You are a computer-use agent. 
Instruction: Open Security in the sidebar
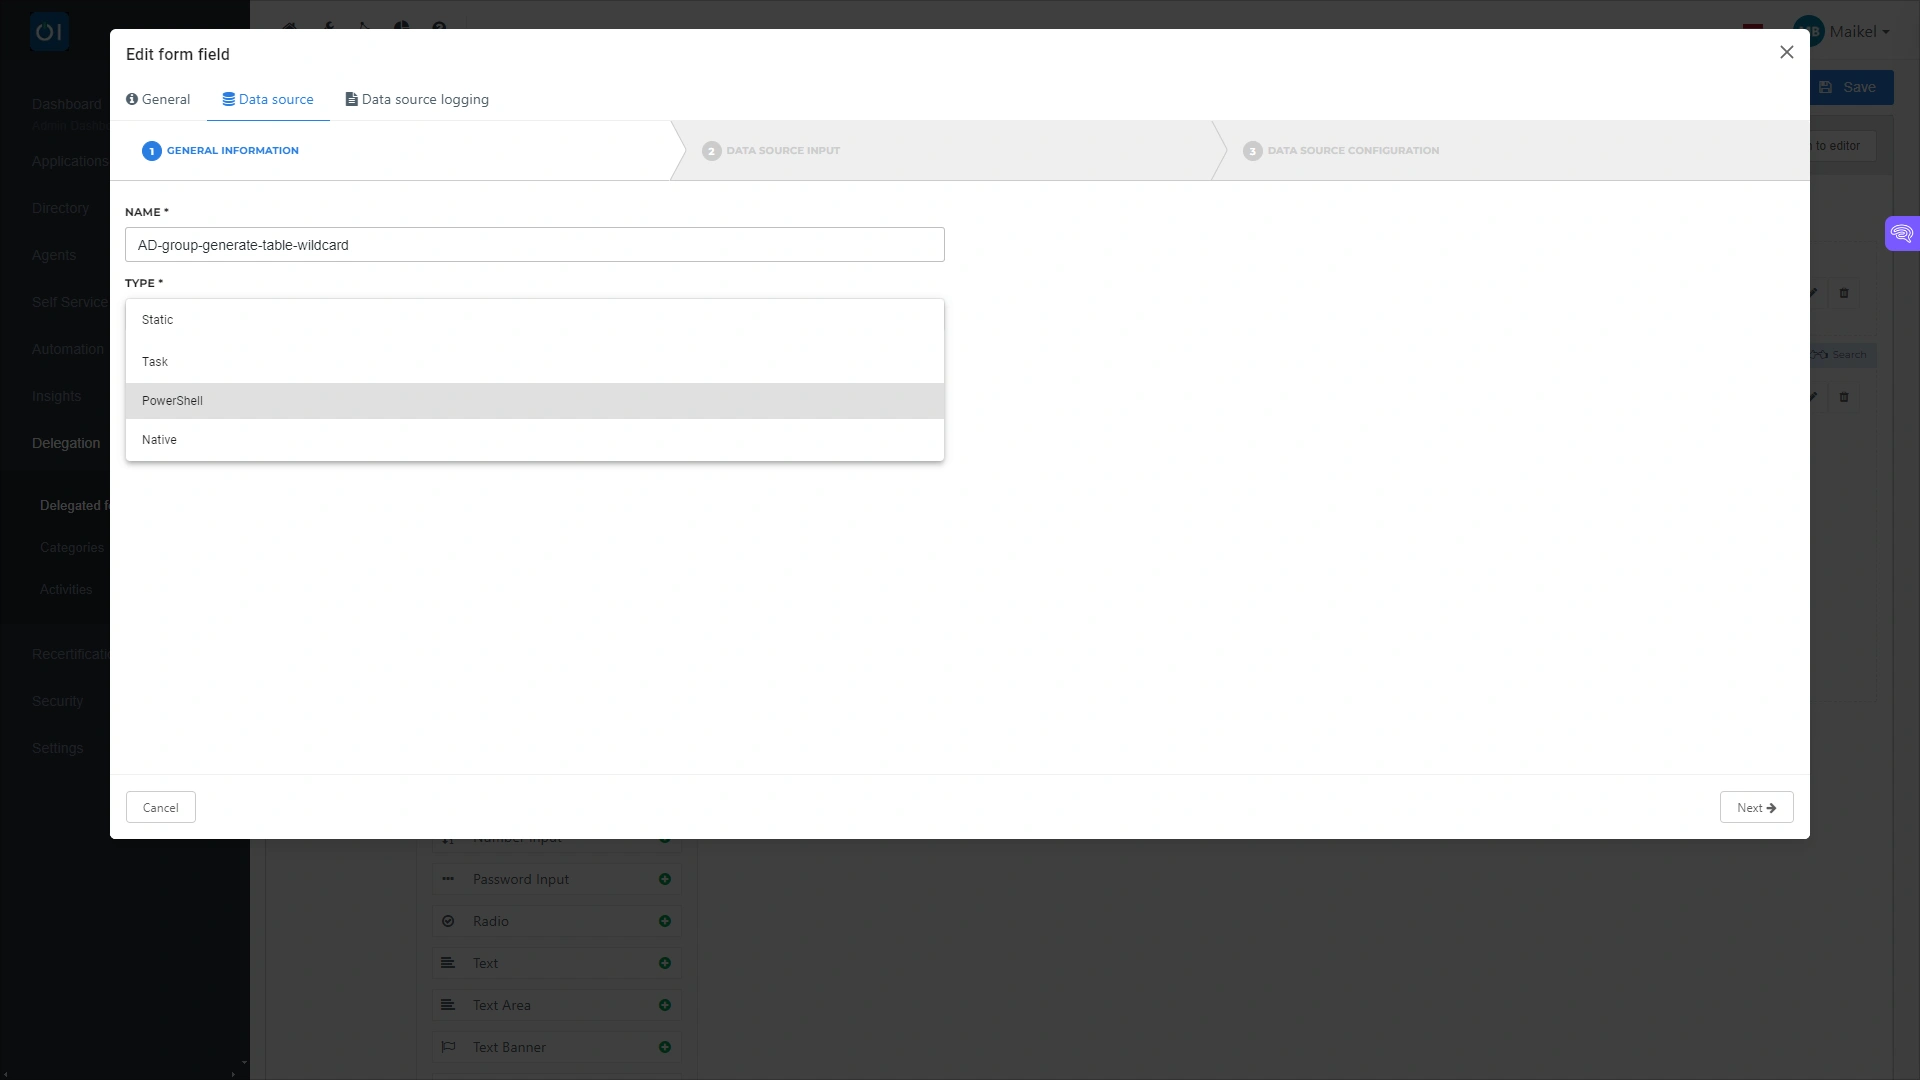click(x=57, y=701)
